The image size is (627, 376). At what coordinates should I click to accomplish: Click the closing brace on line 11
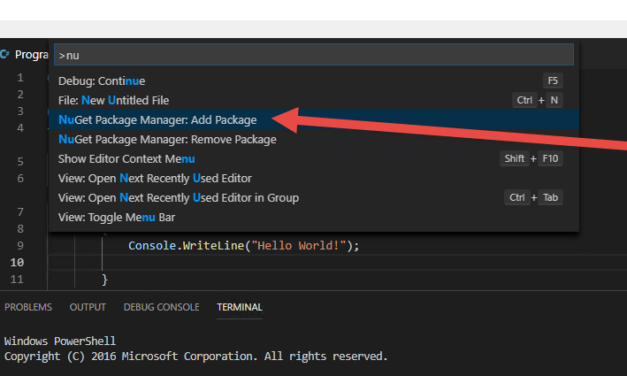[104, 279]
